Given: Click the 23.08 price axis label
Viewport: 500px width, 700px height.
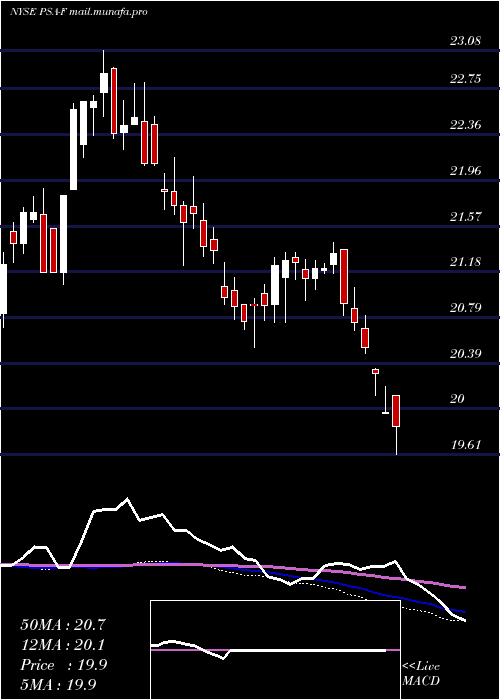Looking at the screenshot, I should tap(465, 42).
